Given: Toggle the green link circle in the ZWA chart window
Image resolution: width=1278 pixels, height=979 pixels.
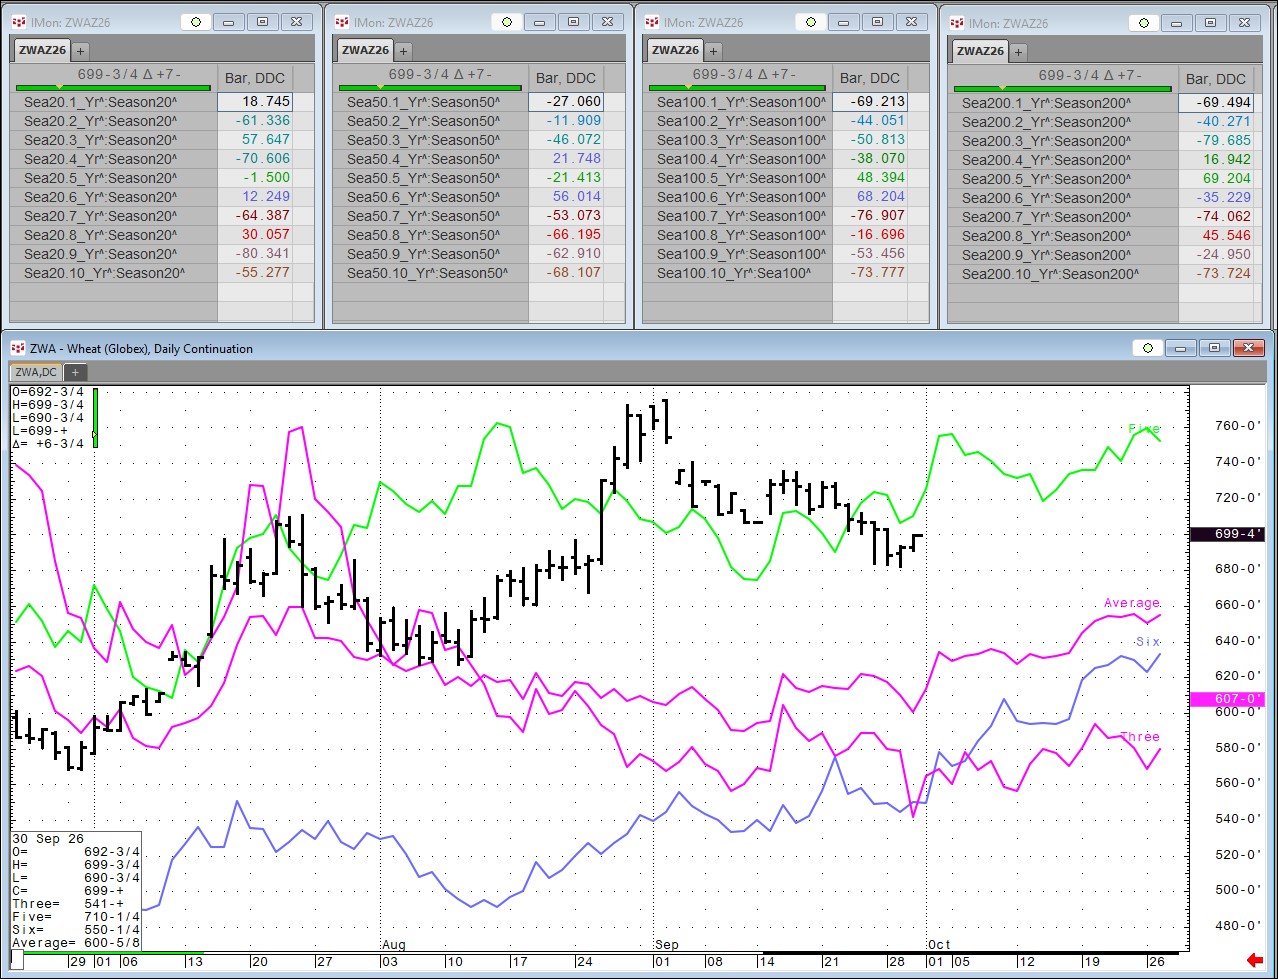Looking at the screenshot, I should pyautogui.click(x=1147, y=348).
